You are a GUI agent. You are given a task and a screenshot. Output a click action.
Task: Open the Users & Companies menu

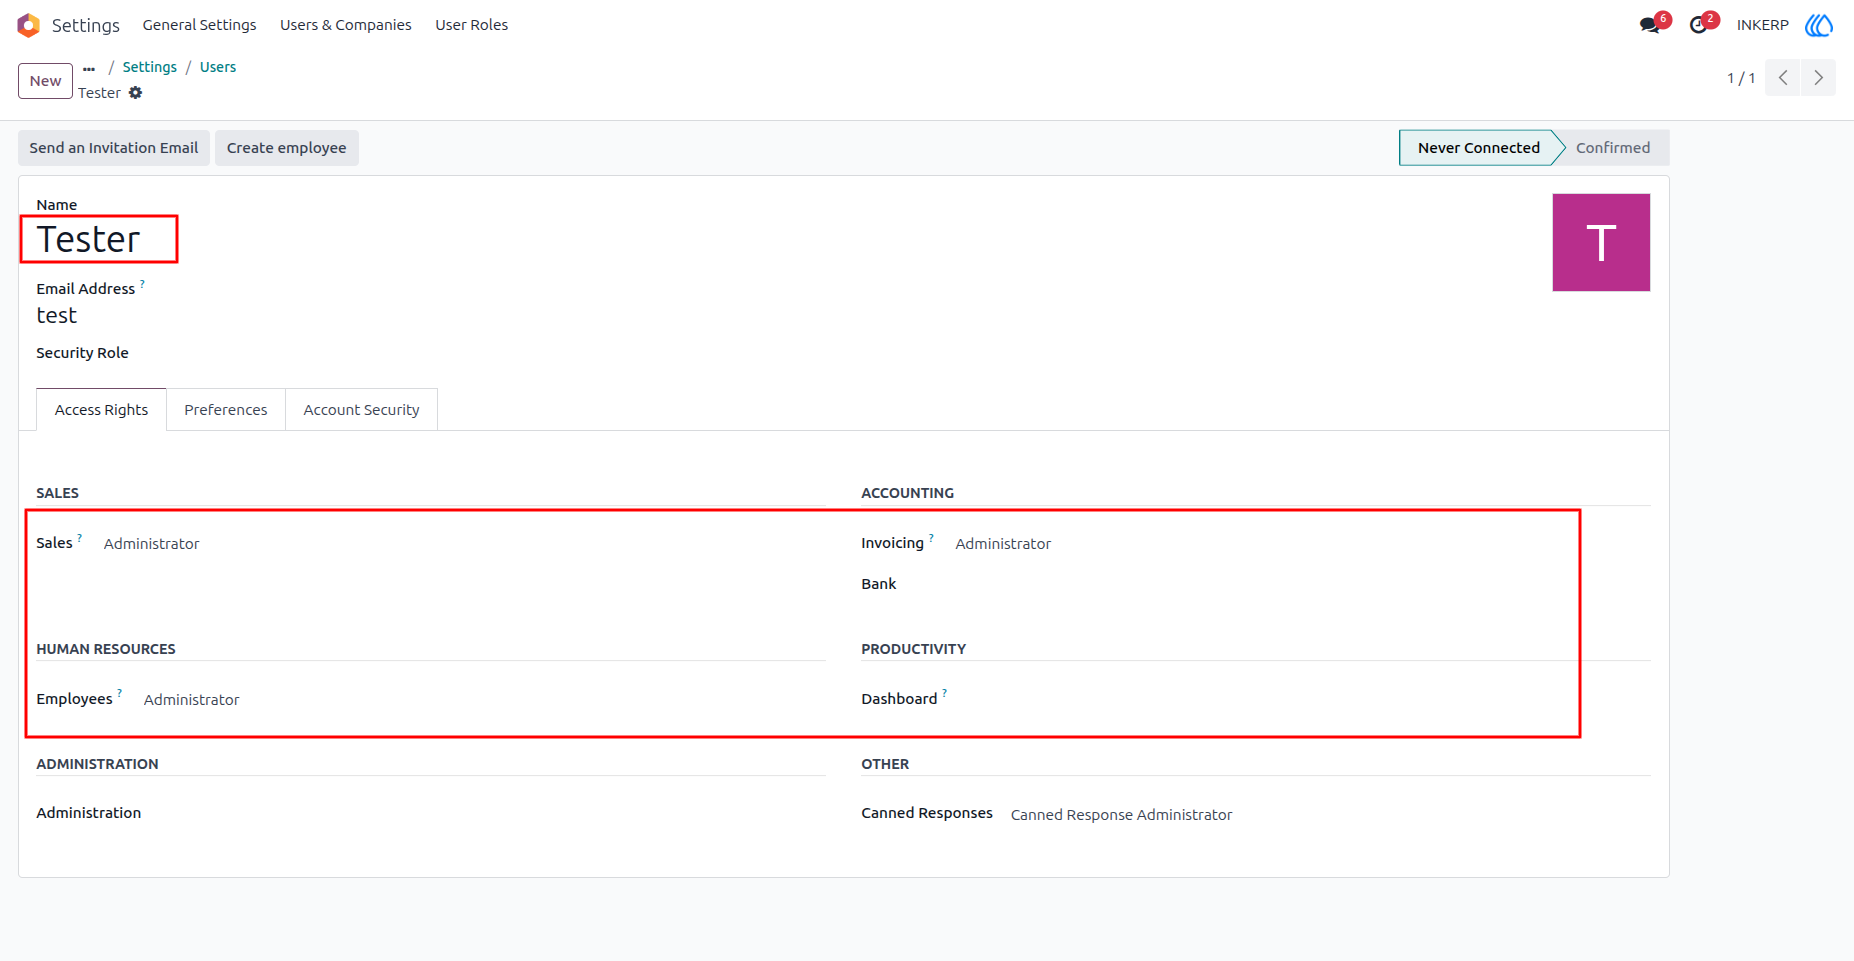click(345, 25)
